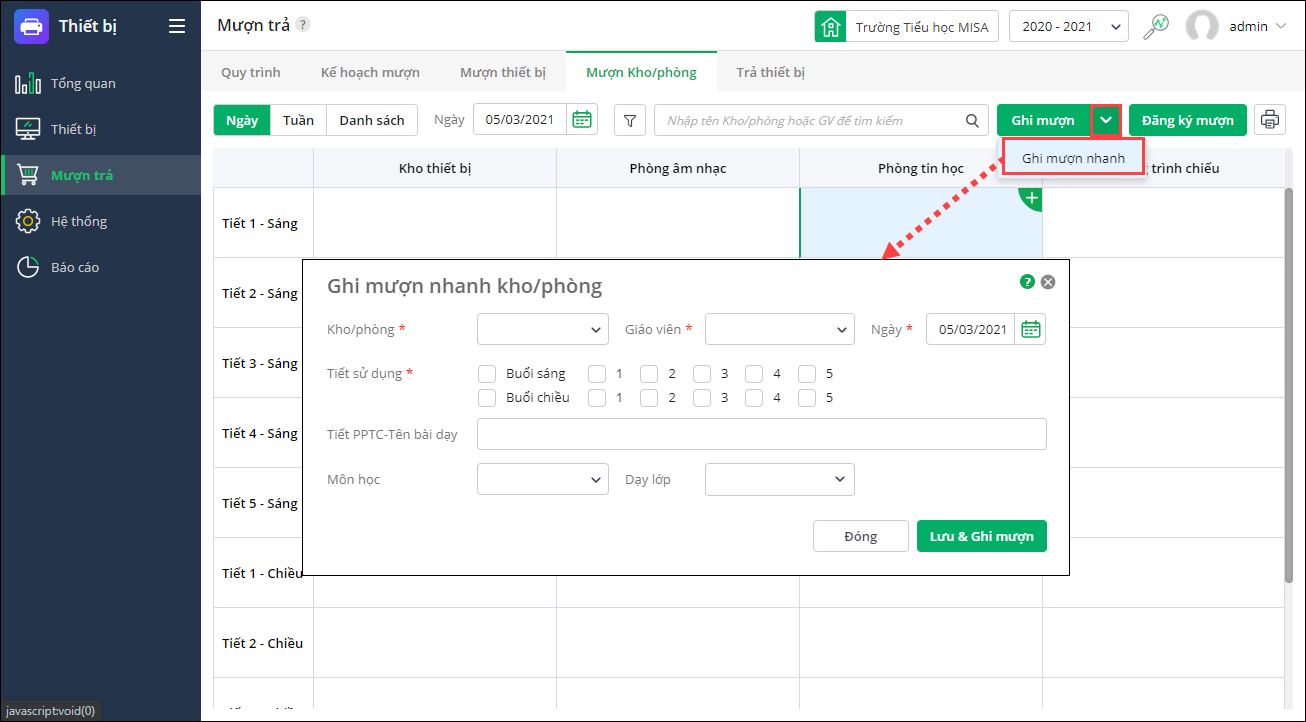Click the Phòng âm nhạc column header
Viewport: 1306px width, 722px height.
coord(678,168)
